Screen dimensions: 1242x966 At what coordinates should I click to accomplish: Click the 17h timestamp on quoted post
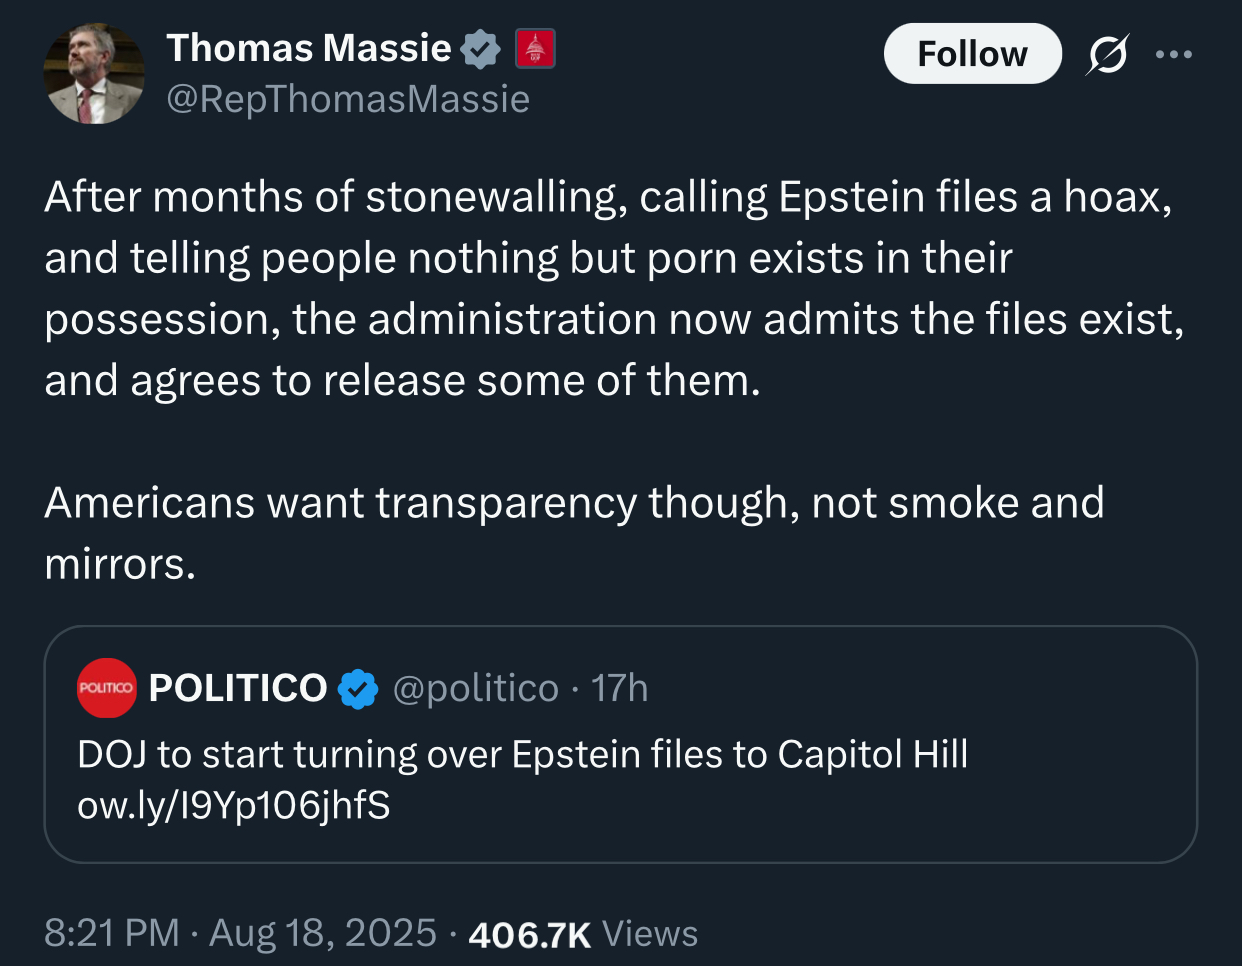[619, 689]
